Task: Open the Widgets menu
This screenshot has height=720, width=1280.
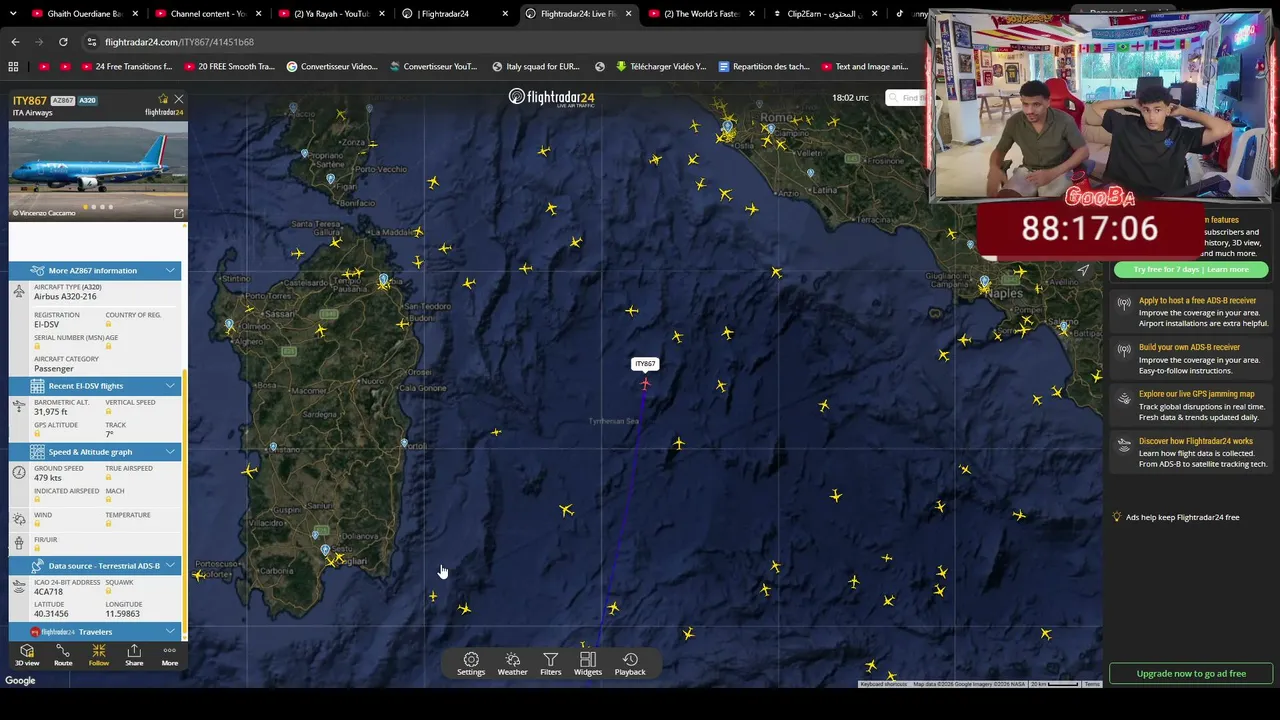Action: [x=588, y=664]
